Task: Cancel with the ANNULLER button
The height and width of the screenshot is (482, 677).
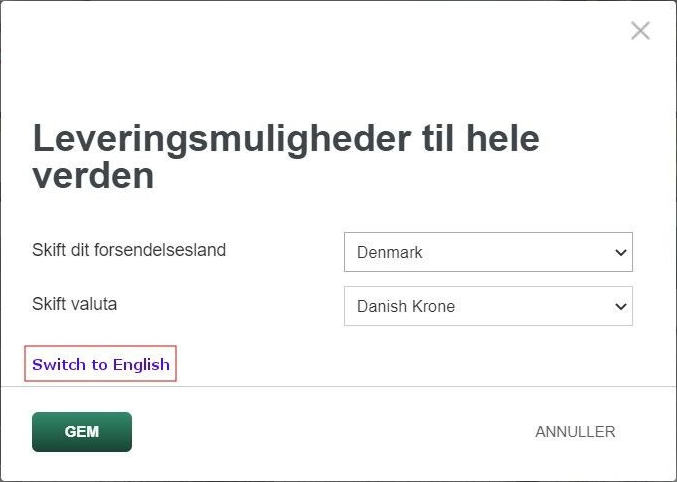Action: [x=575, y=432]
